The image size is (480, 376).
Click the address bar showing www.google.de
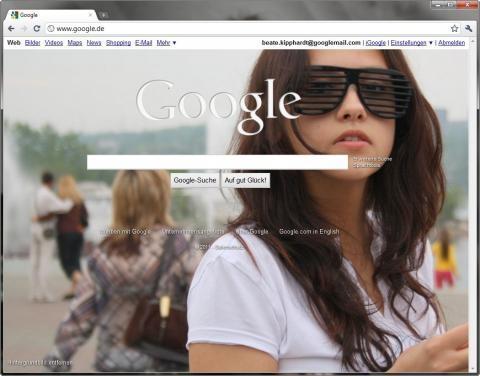[x=247, y=29]
